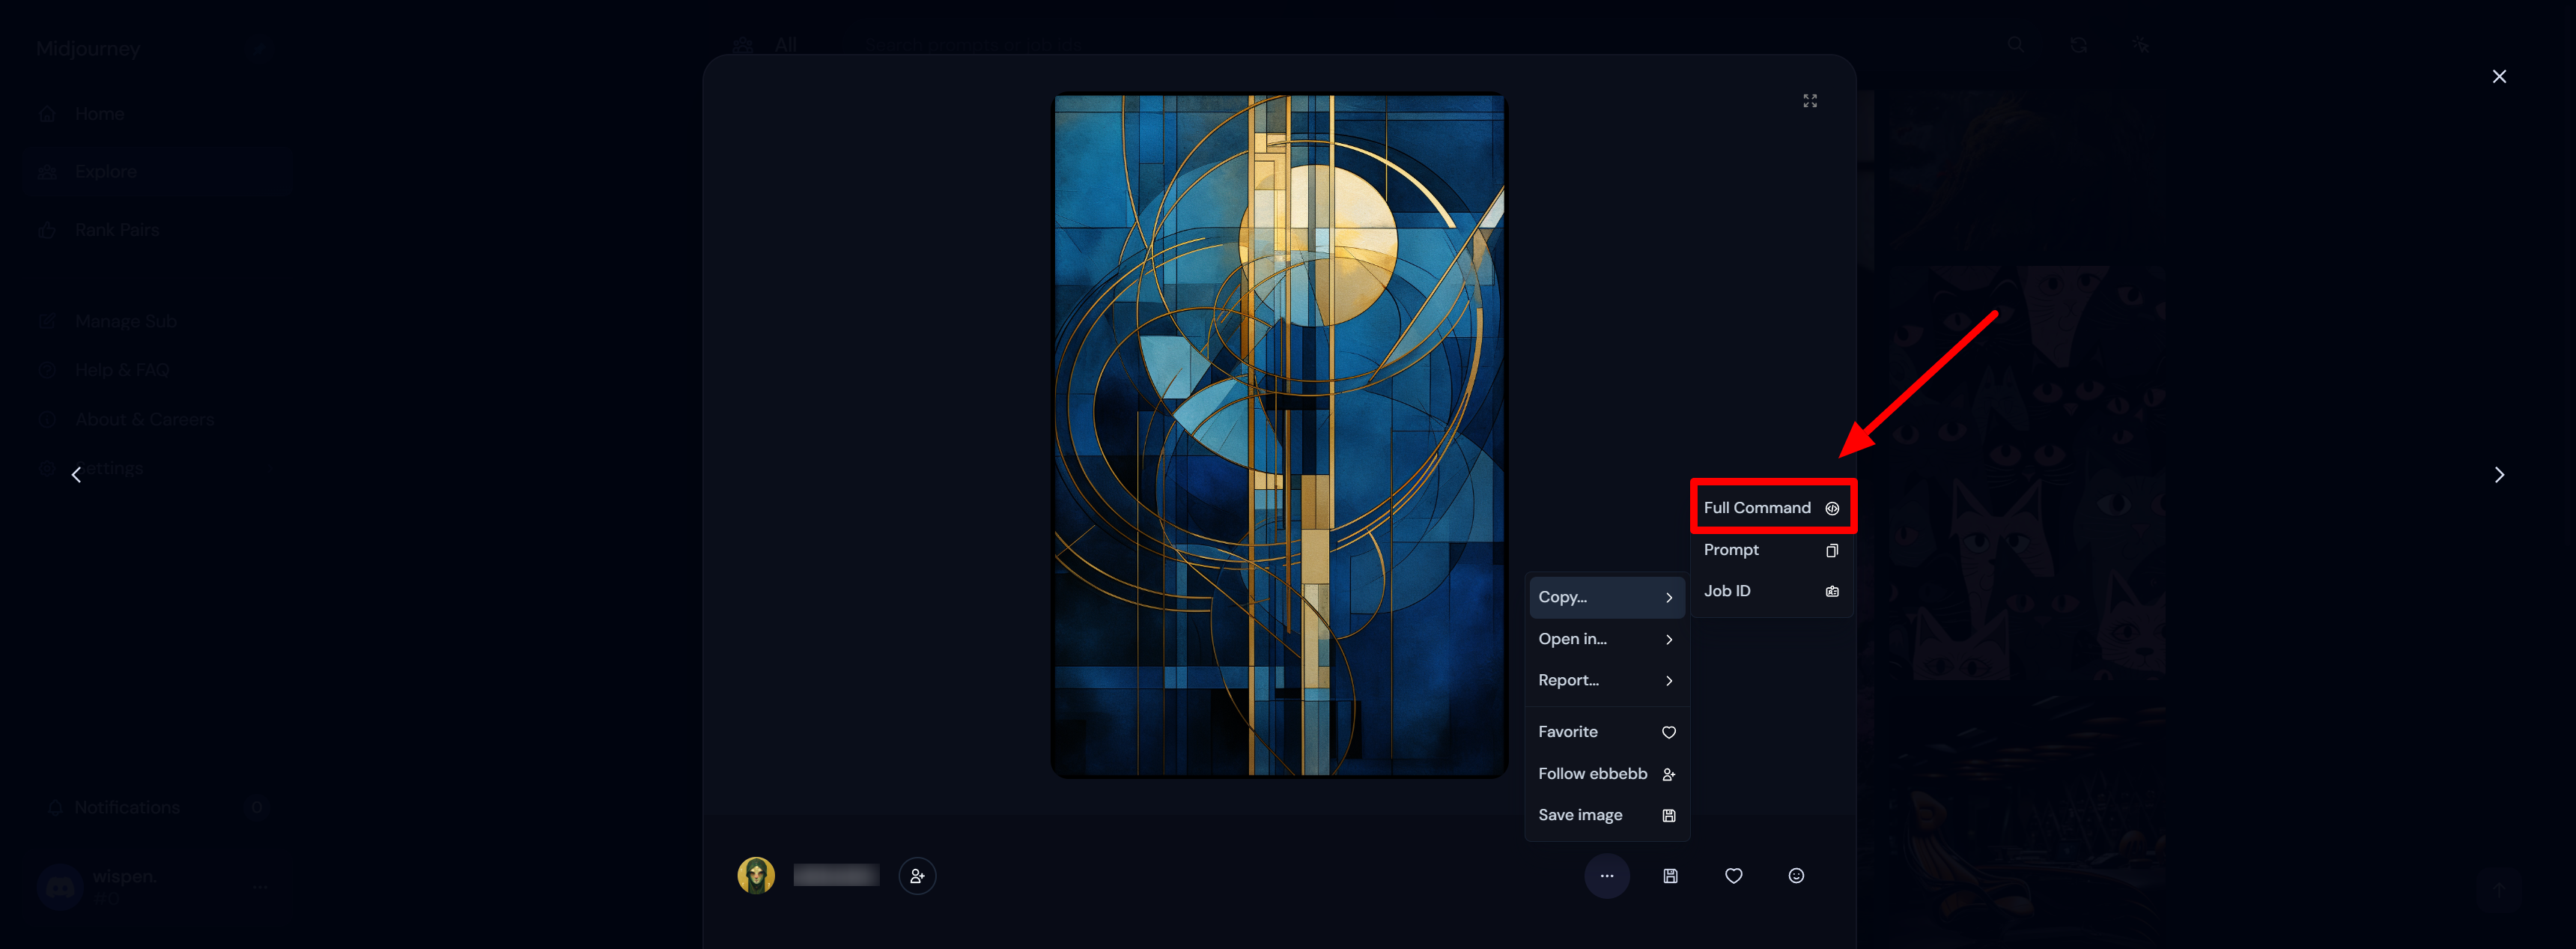The width and height of the screenshot is (2576, 949).
Task: Click the search magnifier icon in header
Action: pyautogui.click(x=2016, y=45)
